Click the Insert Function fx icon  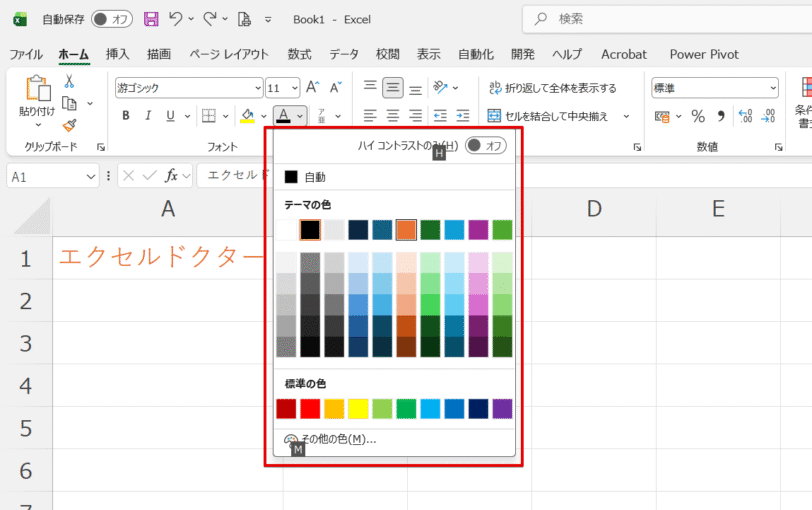(x=171, y=176)
